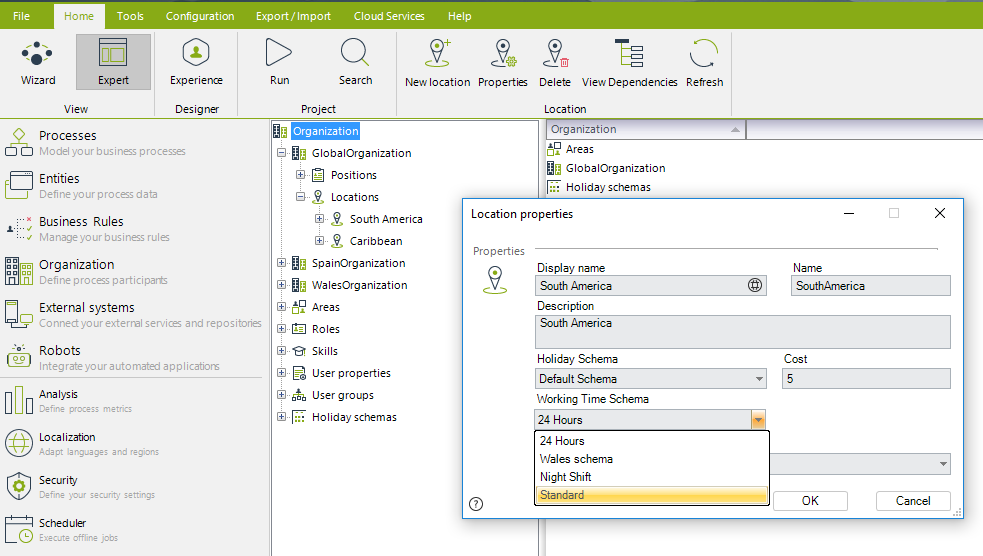Click the Cost field
983x556 pixels.
866,379
